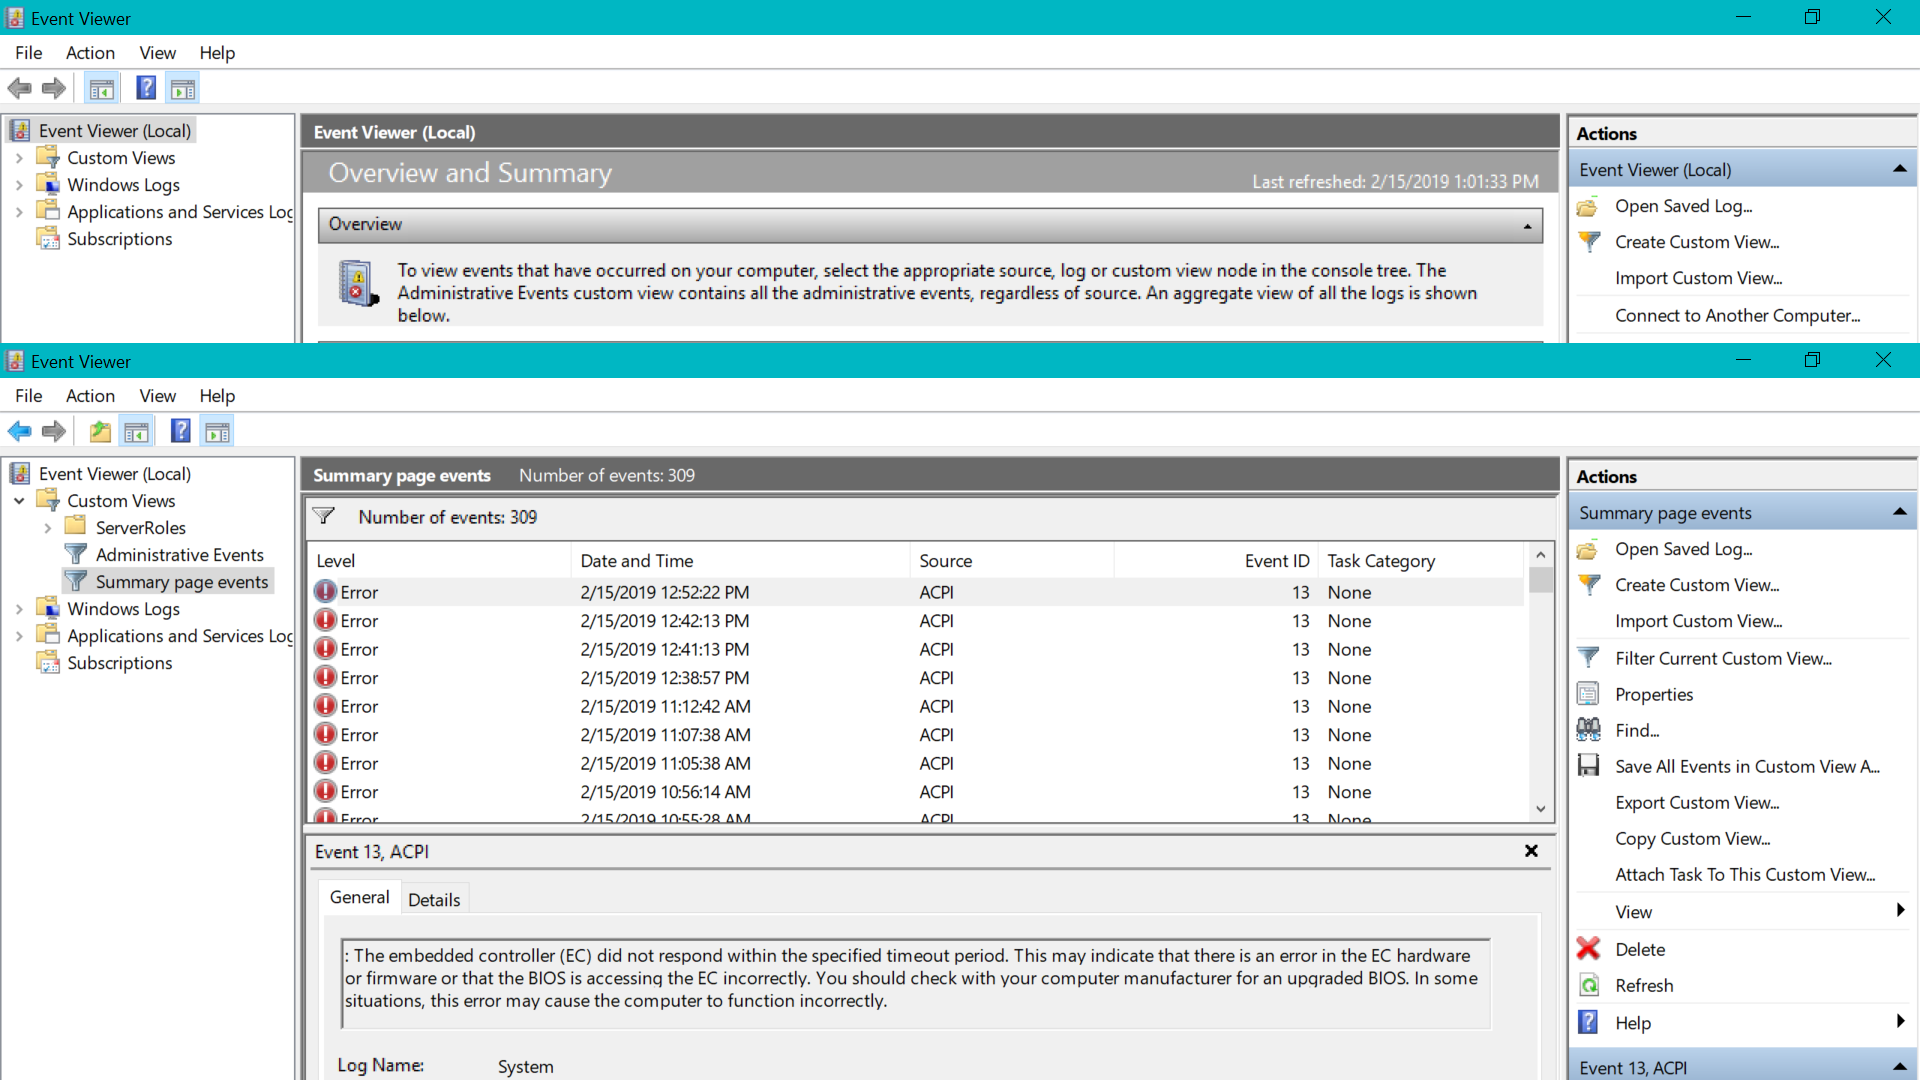
Task: Select Subscriptions in lower window tree
Action: (119, 663)
